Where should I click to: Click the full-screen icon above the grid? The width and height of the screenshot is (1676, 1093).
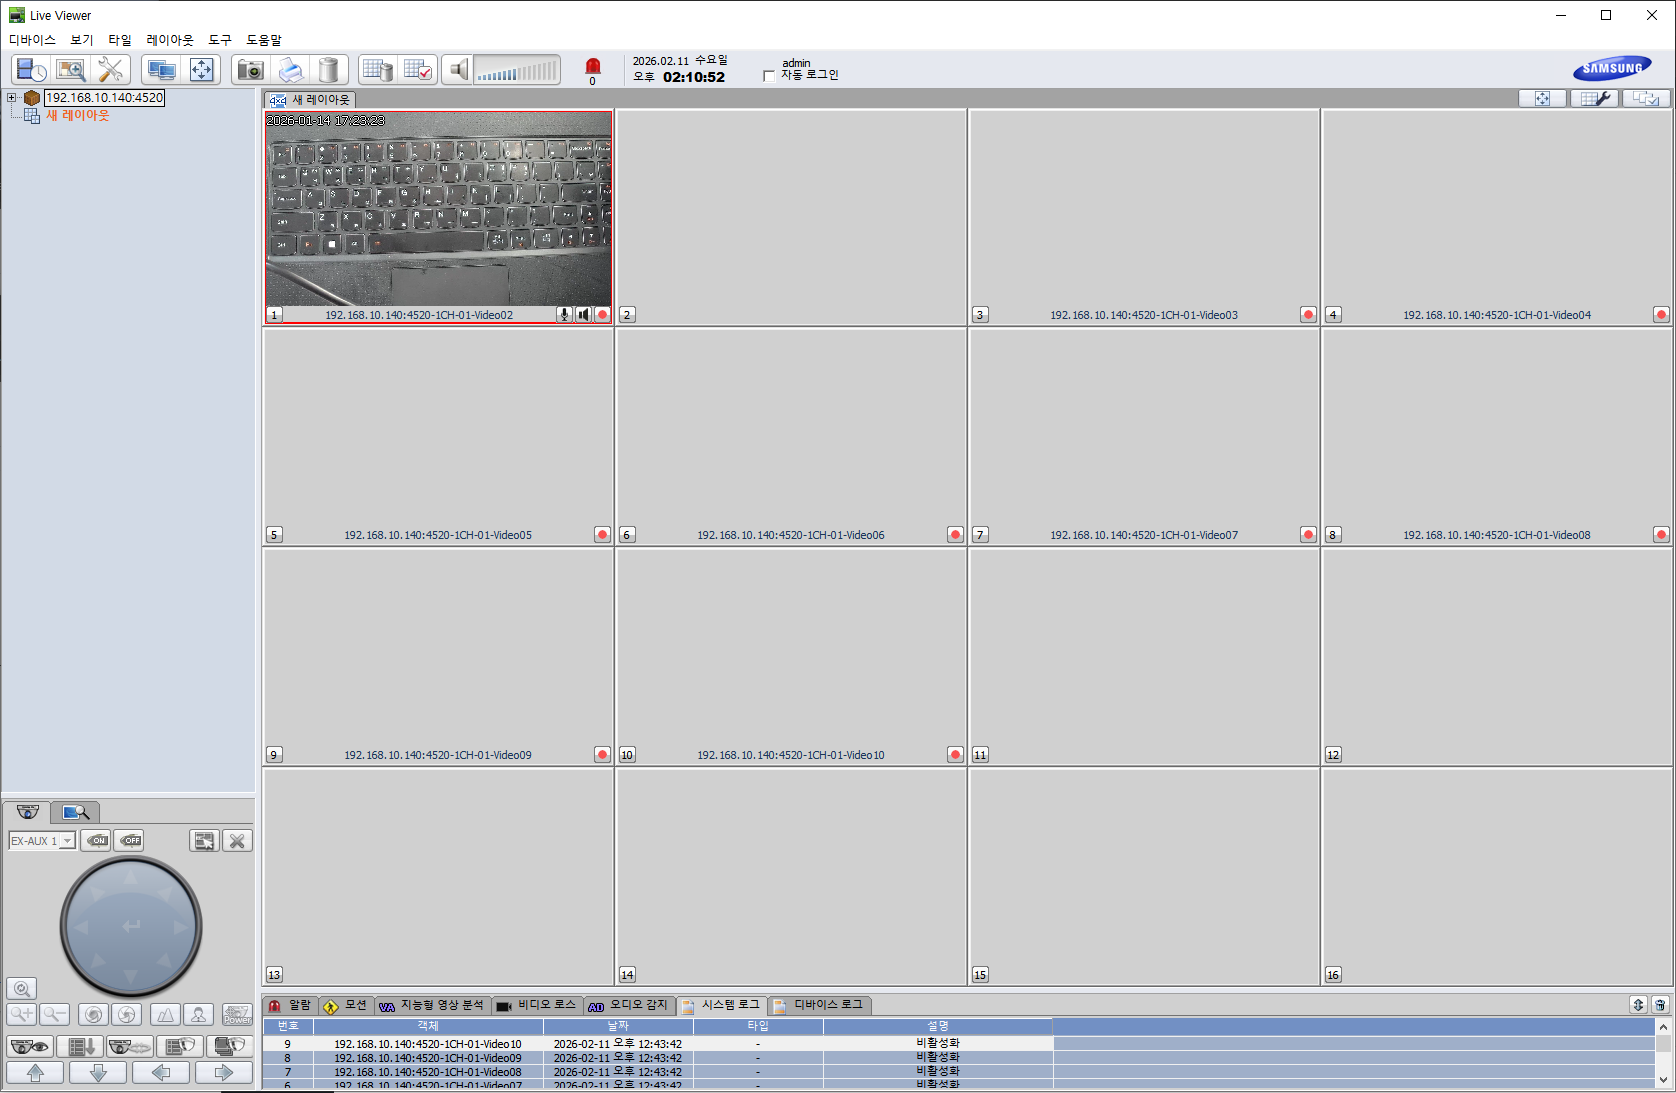(1542, 98)
